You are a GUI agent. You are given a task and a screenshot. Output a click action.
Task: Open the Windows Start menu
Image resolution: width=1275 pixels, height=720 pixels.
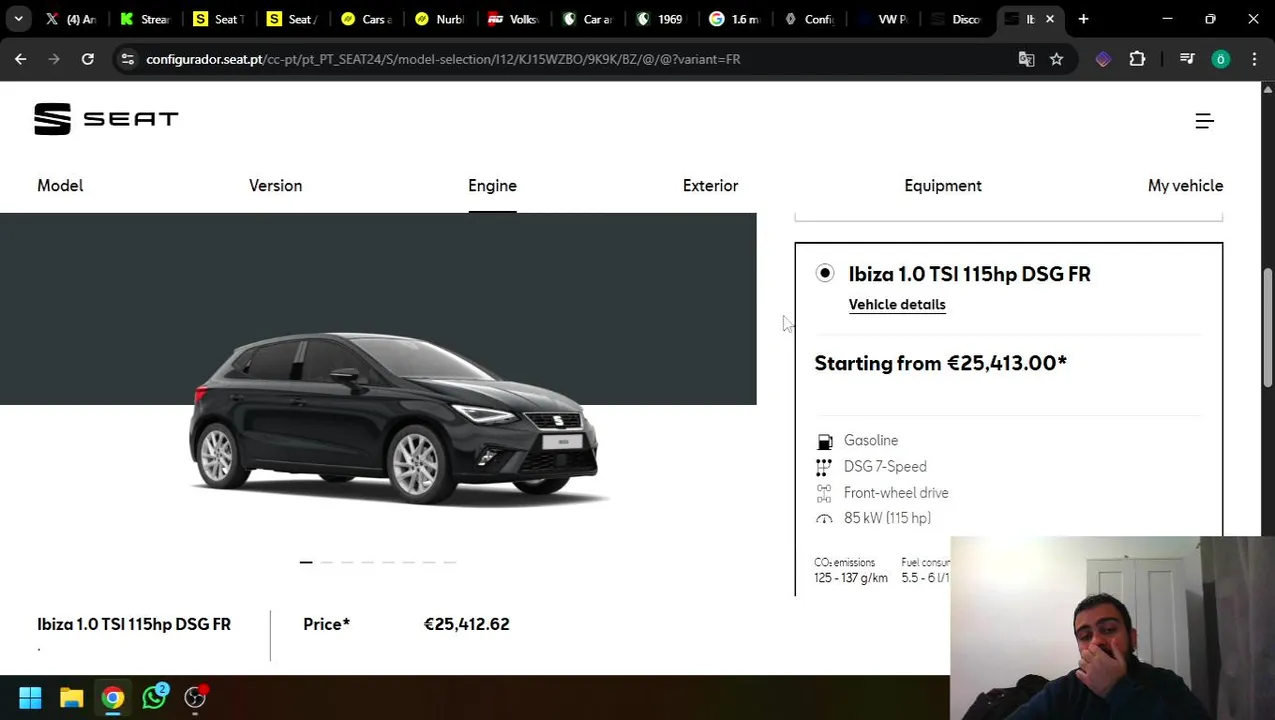point(30,697)
